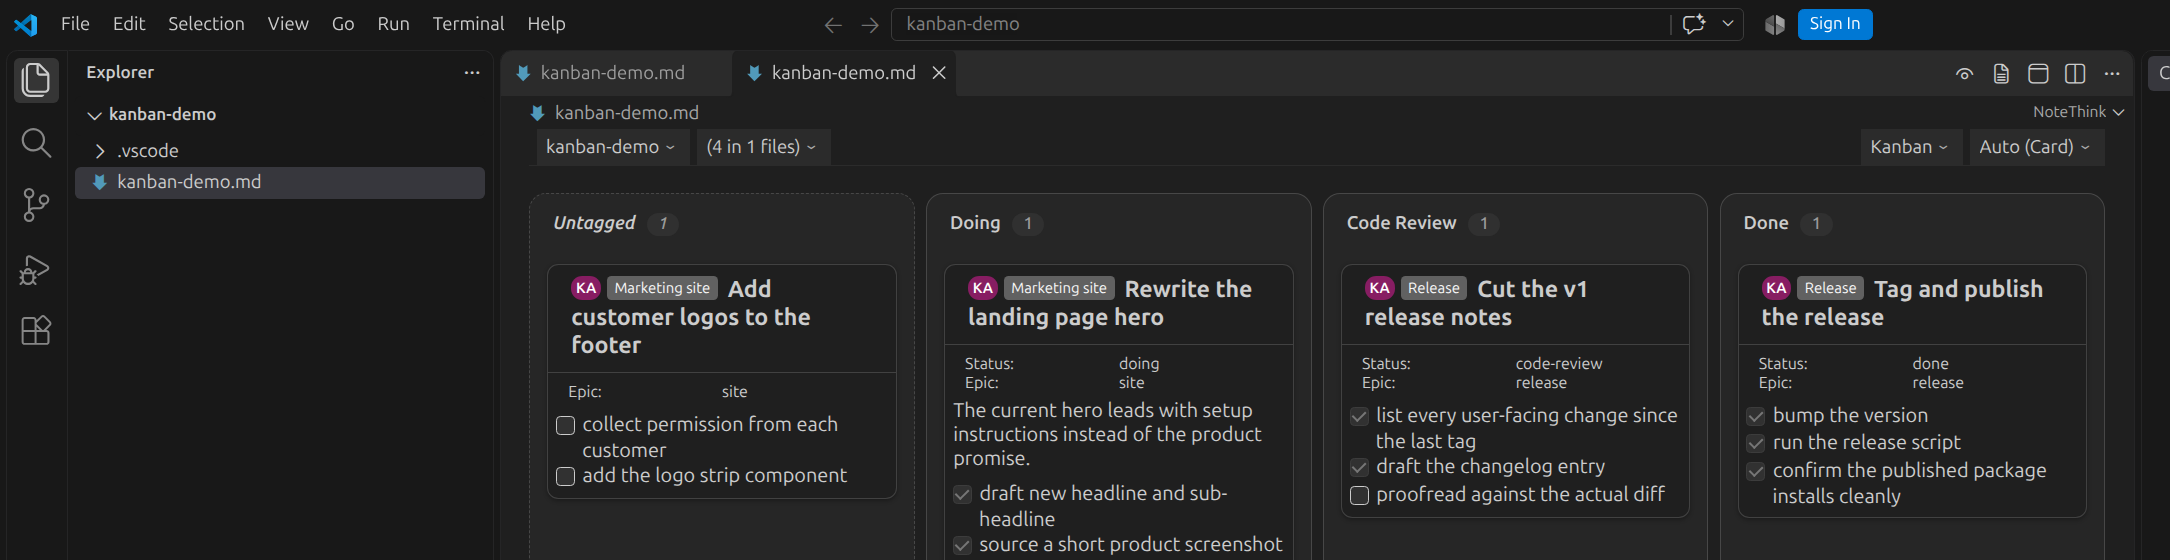Open the chat dropdown chevron in title bar
2170x560 pixels.
[x=1728, y=24]
